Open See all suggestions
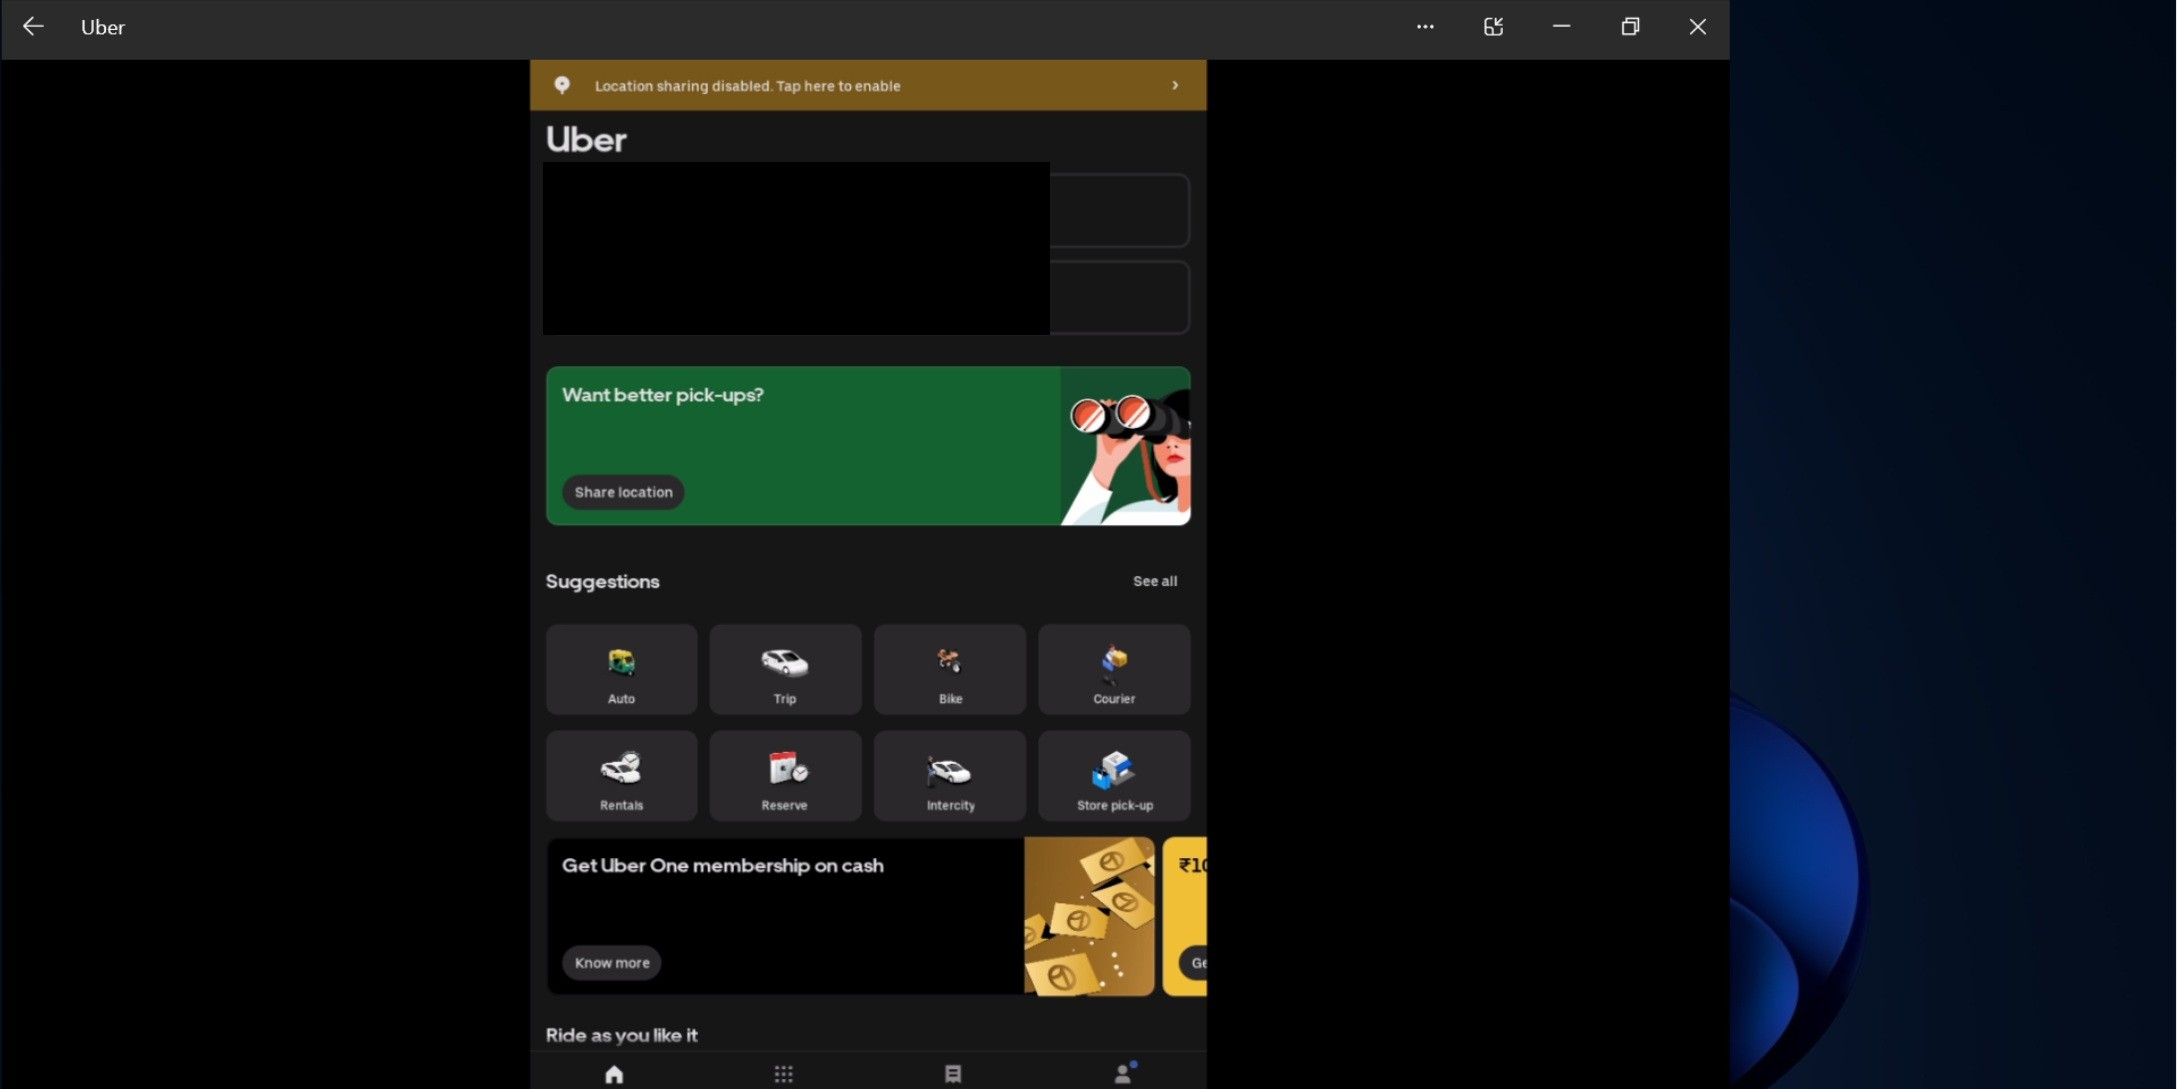The width and height of the screenshot is (2178, 1089). [1154, 581]
